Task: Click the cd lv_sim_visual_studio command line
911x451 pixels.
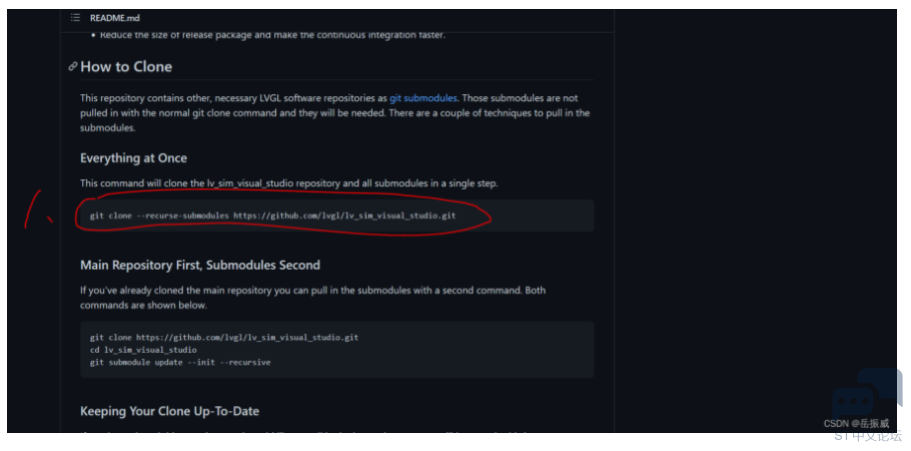Action: click(143, 350)
